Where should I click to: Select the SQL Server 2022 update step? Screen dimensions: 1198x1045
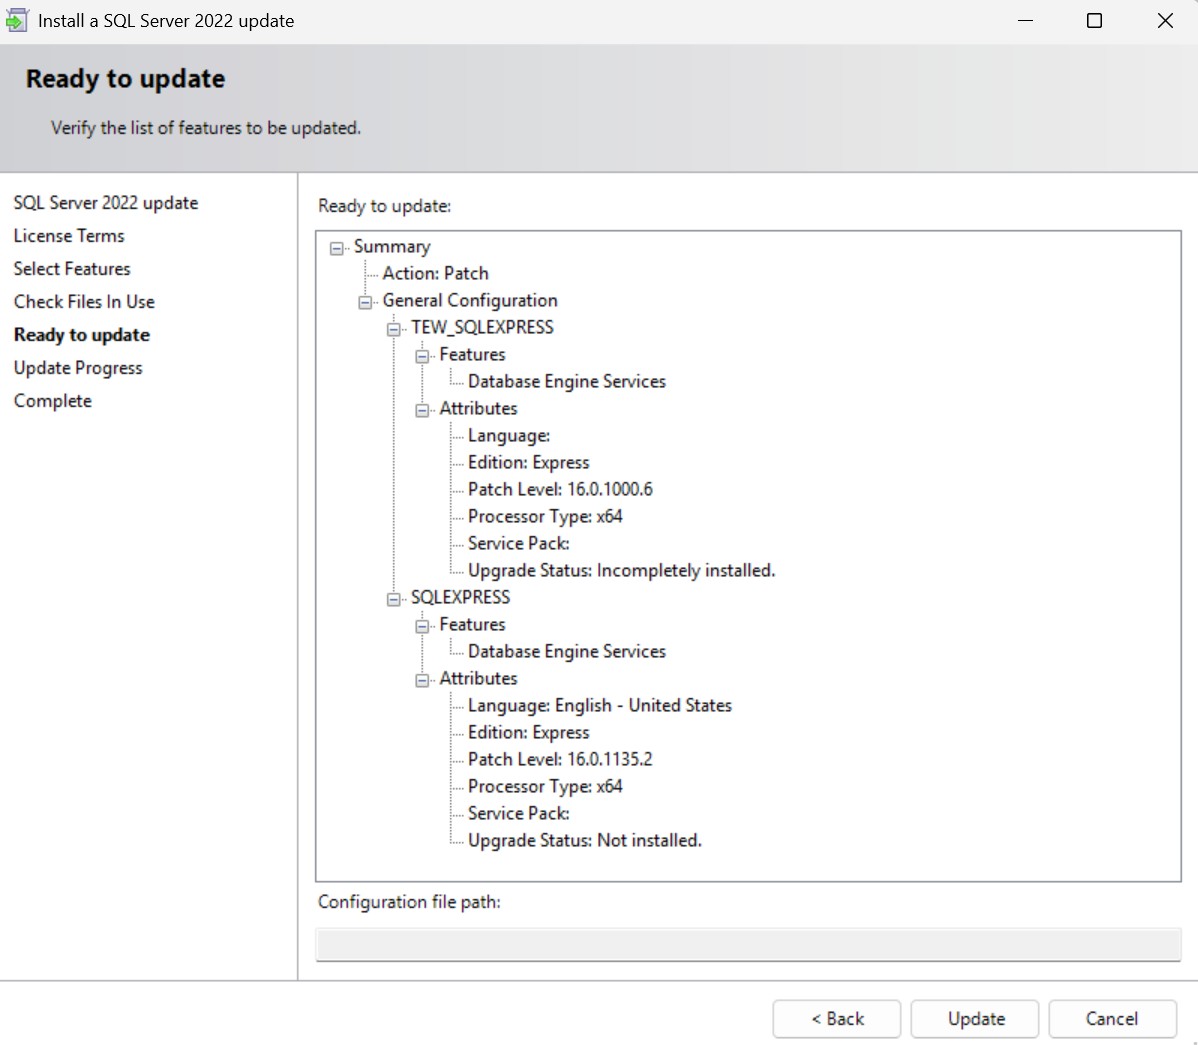(x=105, y=203)
